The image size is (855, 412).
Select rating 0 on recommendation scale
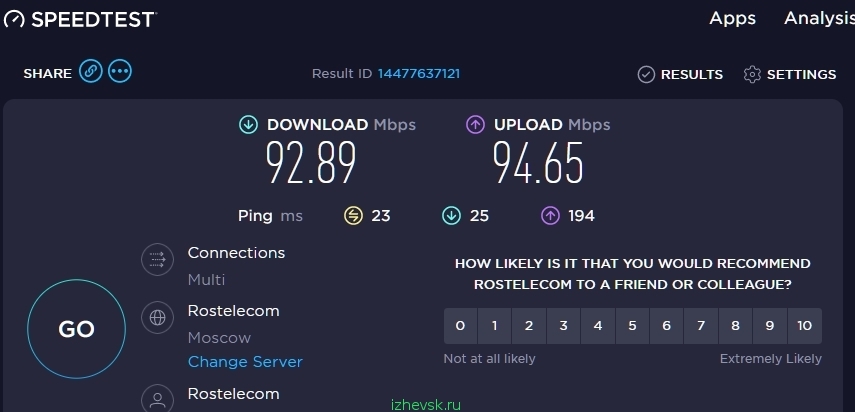pos(460,326)
